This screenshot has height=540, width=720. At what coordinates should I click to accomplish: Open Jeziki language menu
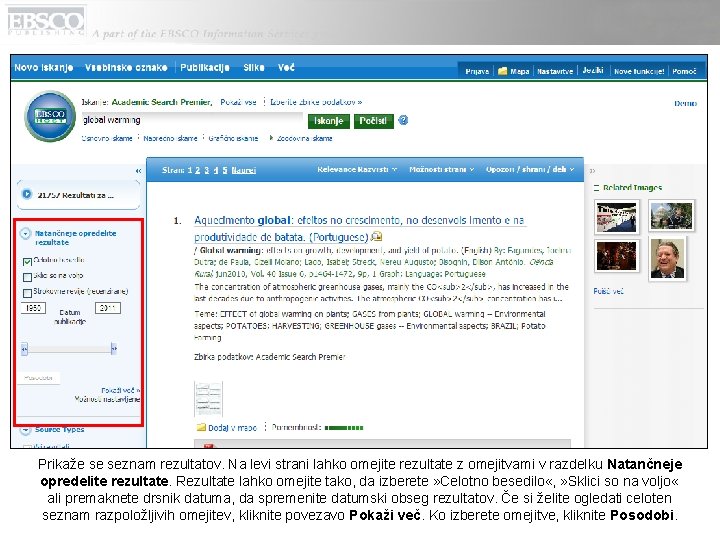[x=593, y=70]
